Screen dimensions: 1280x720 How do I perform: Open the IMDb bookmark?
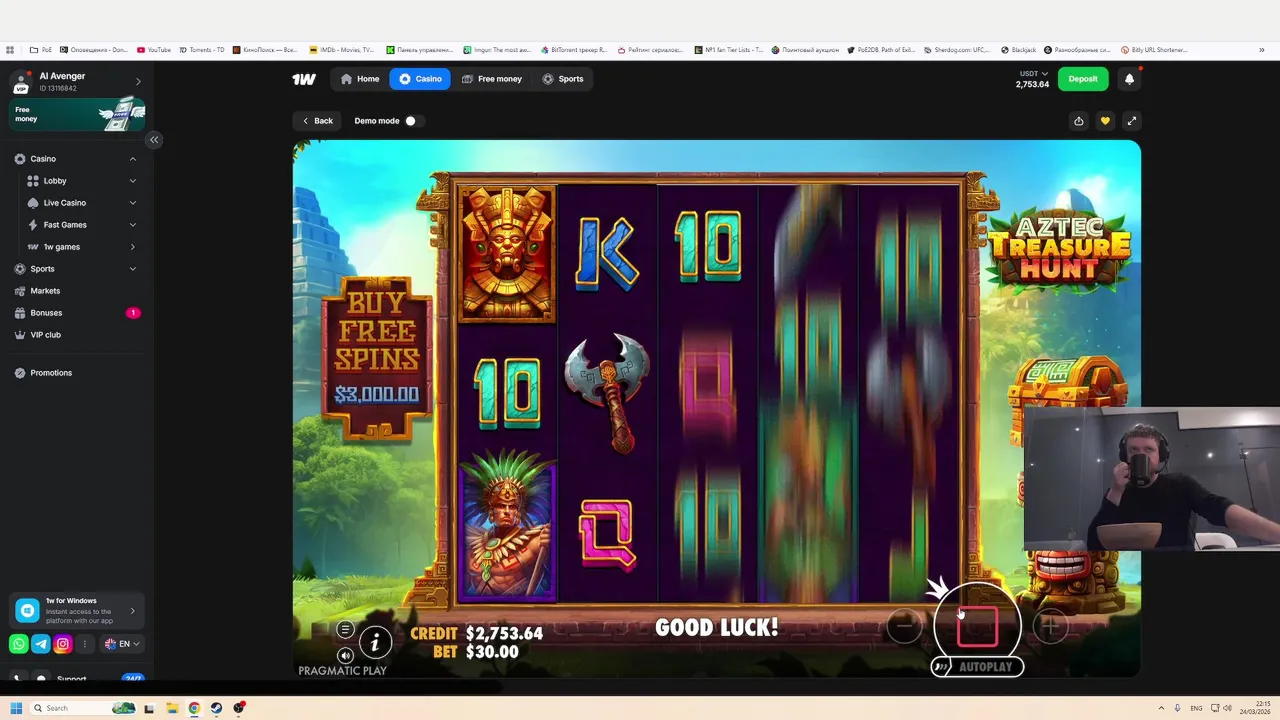(343, 50)
